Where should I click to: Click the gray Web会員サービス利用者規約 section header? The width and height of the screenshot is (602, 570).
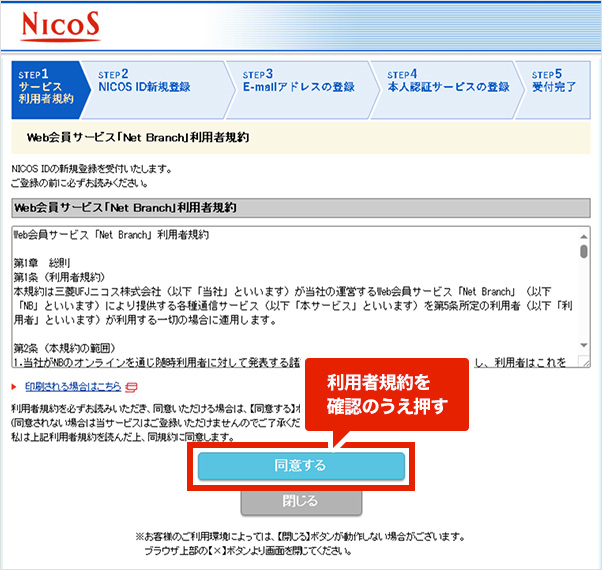point(300,208)
